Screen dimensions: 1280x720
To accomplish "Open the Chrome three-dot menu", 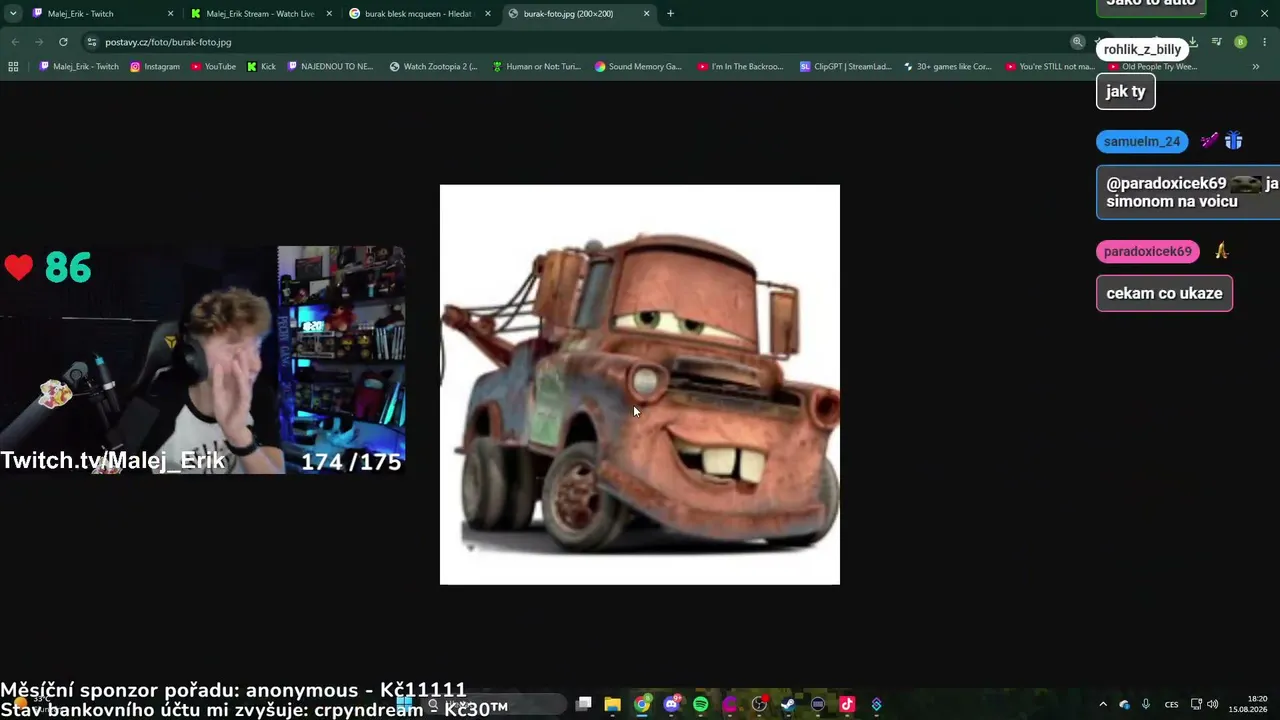I will tap(1265, 42).
